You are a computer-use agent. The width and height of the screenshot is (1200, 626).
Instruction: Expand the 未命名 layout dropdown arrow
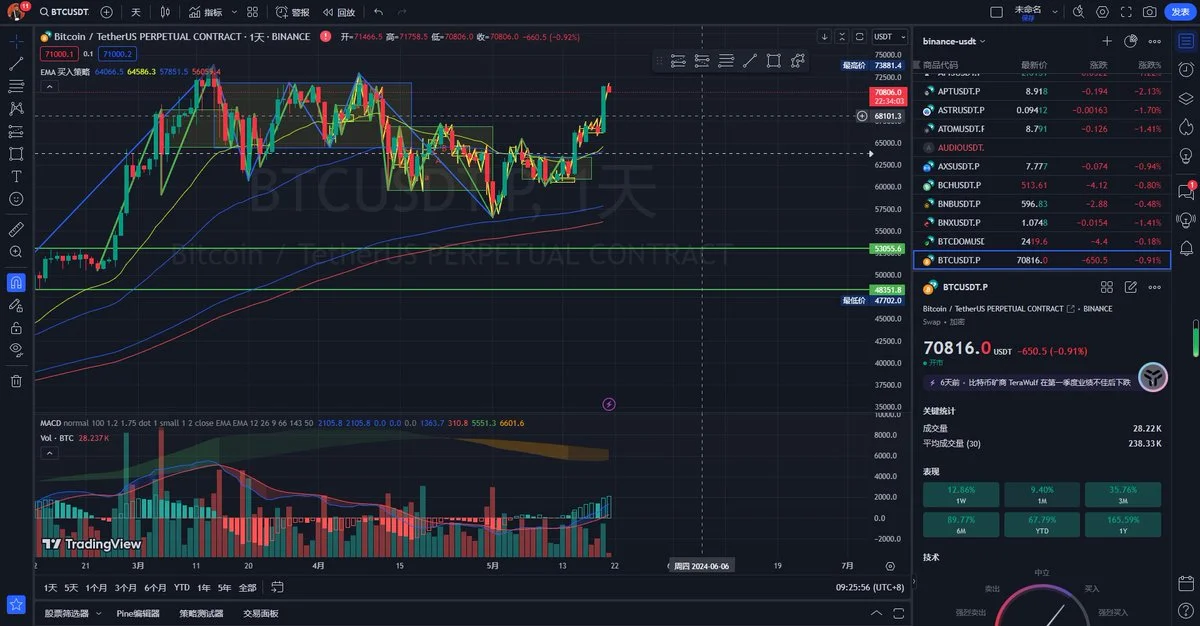click(x=1054, y=12)
